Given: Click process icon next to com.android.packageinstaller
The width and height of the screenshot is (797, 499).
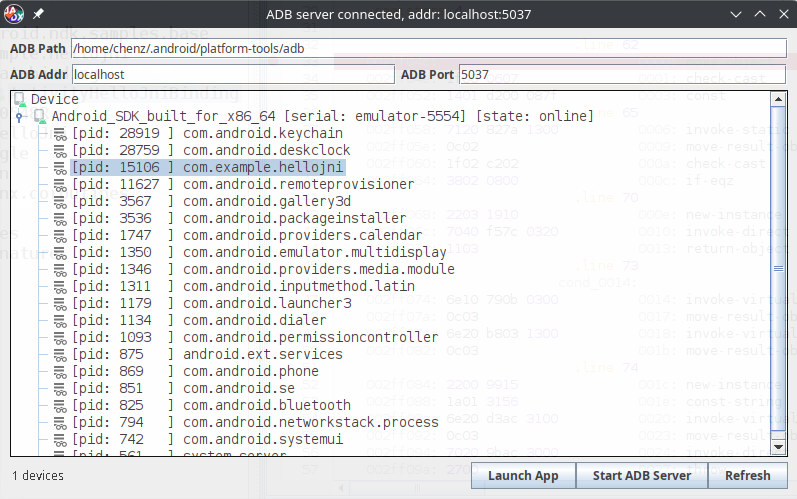Looking at the screenshot, I should (60, 219).
